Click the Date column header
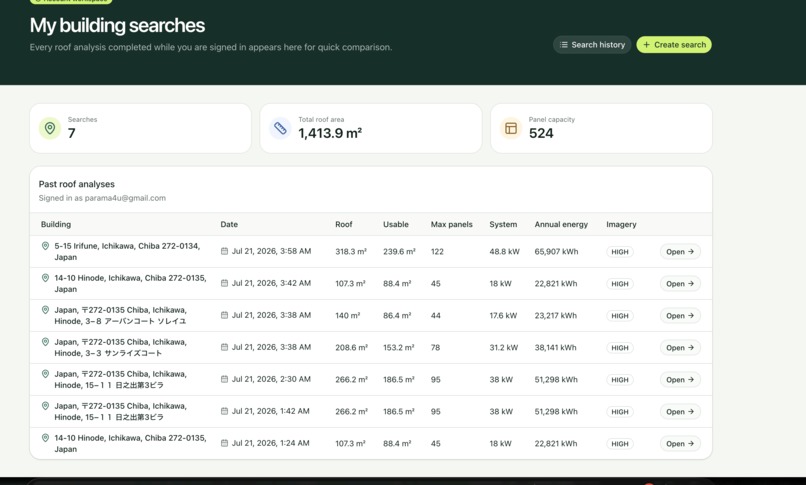The image size is (806, 485). (229, 225)
